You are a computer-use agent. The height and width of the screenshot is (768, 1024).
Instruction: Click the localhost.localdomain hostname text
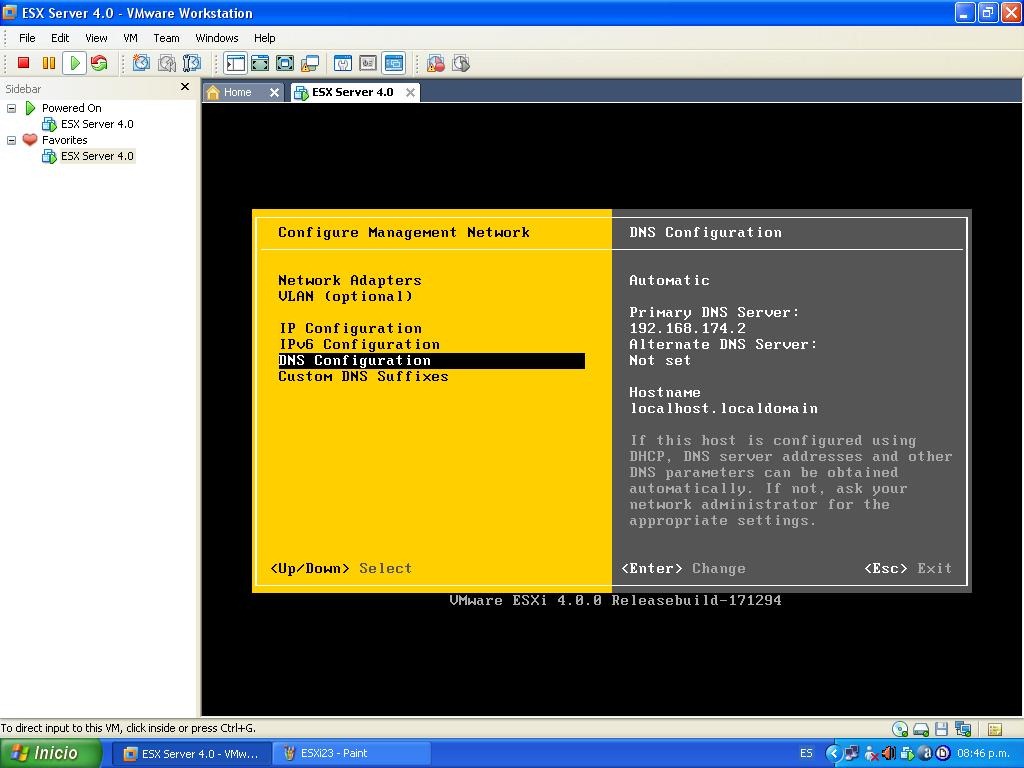pyautogui.click(x=724, y=409)
